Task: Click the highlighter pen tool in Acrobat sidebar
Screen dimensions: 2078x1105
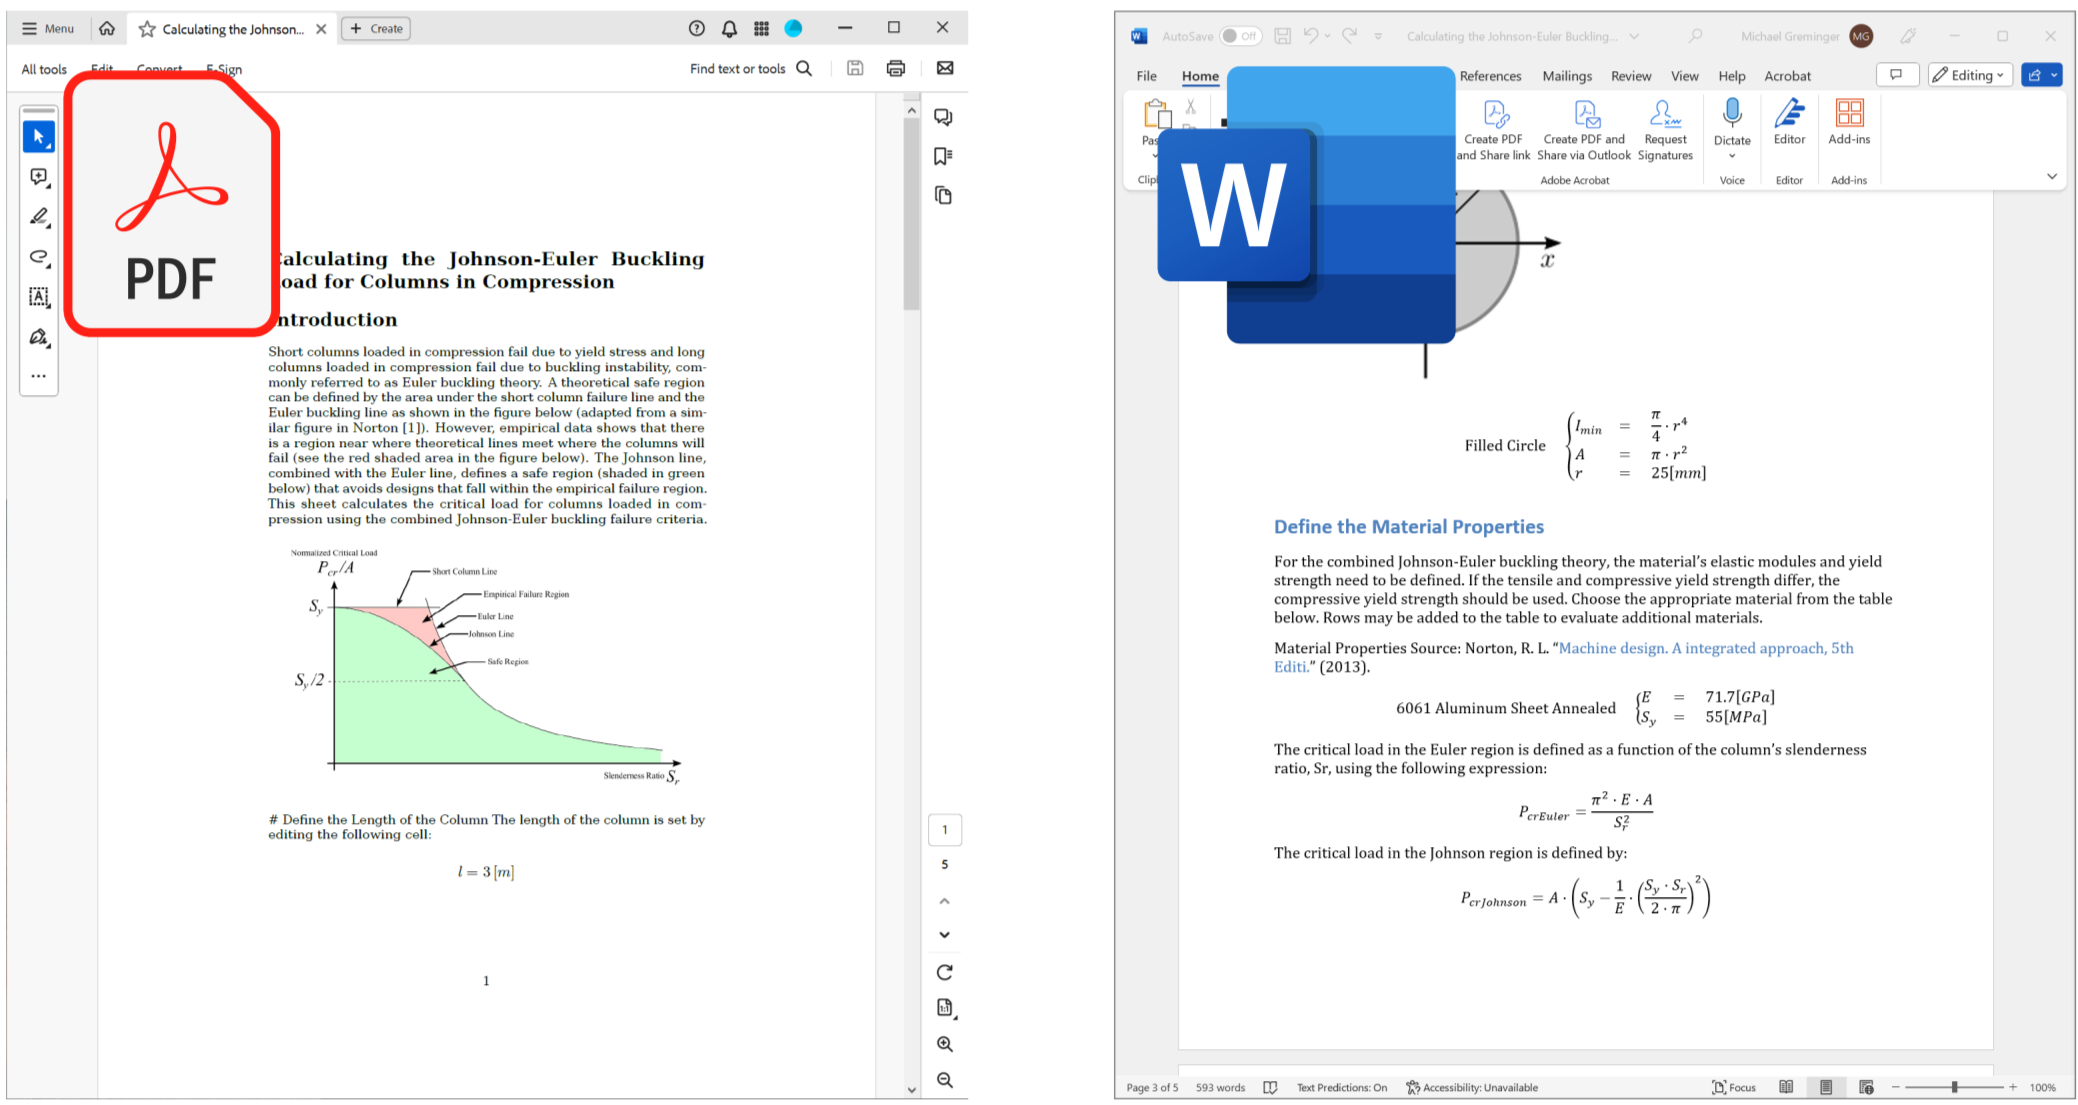Action: [39, 216]
